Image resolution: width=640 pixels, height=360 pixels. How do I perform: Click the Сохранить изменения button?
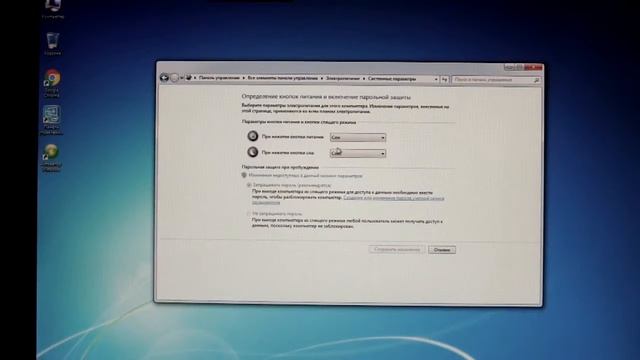(x=397, y=249)
